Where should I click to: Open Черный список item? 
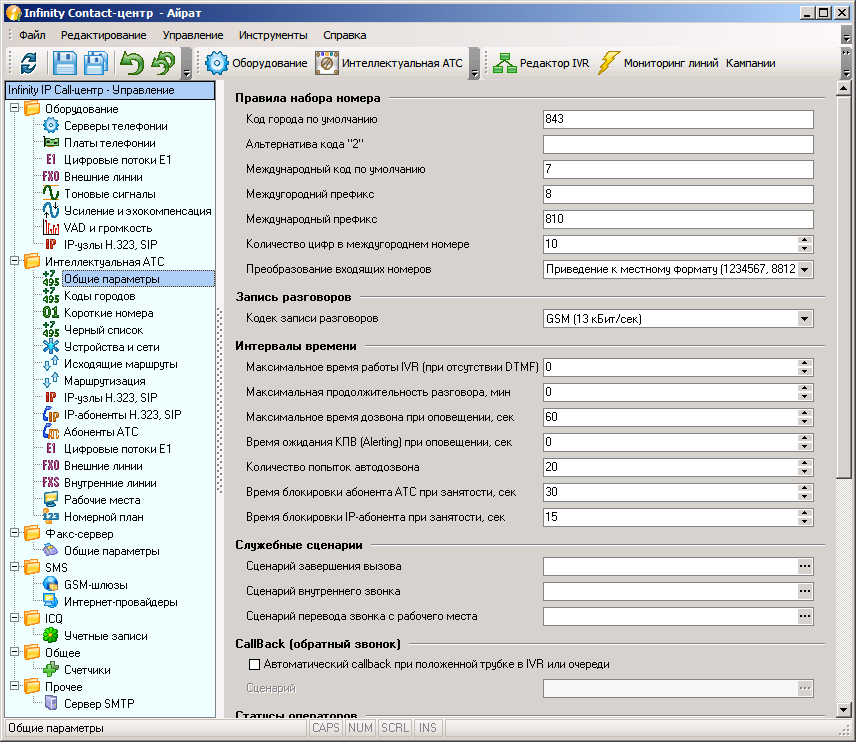(103, 330)
